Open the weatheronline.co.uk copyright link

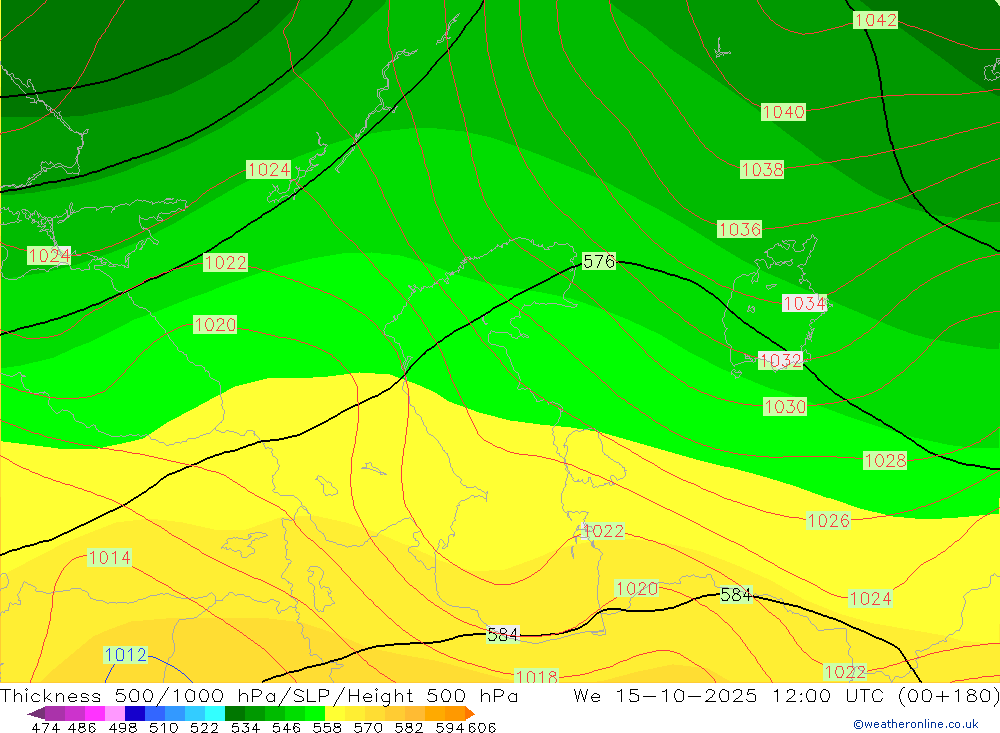pyautogui.click(x=916, y=724)
